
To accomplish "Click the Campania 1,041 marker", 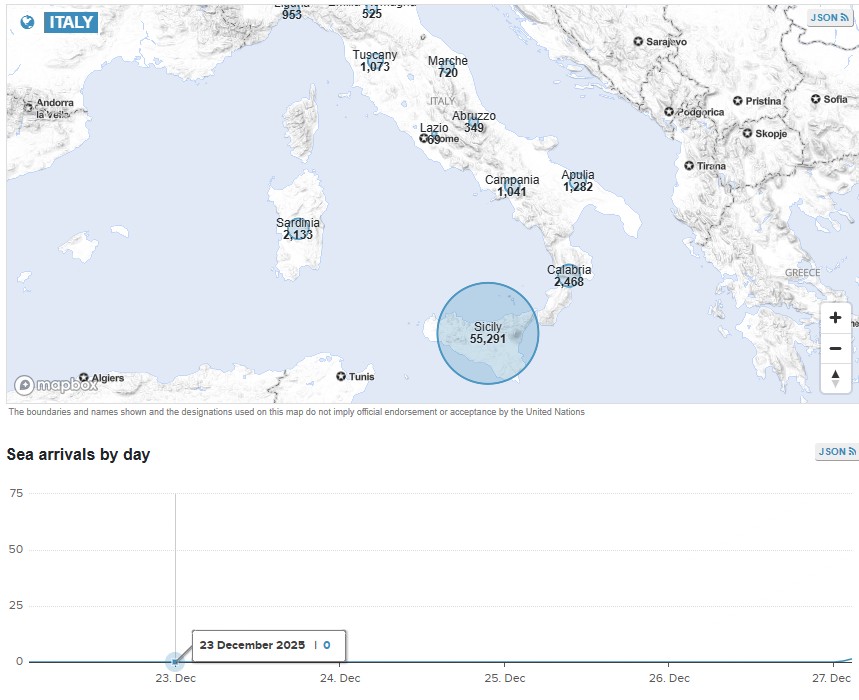I will 512,186.
